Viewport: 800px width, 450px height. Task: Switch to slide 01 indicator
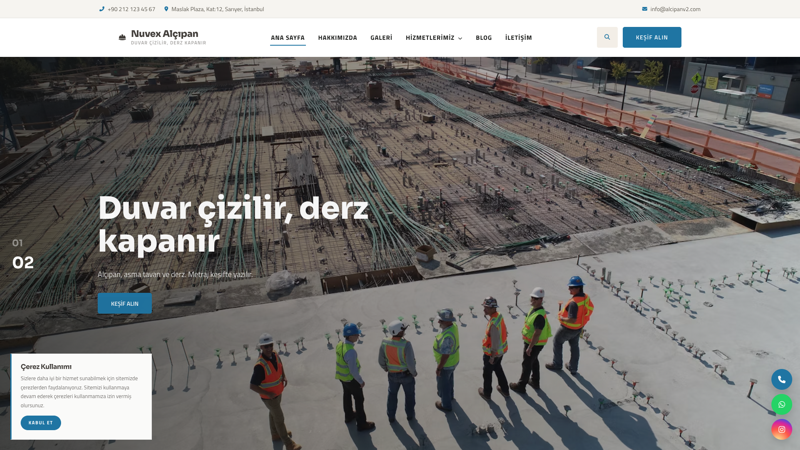17,243
